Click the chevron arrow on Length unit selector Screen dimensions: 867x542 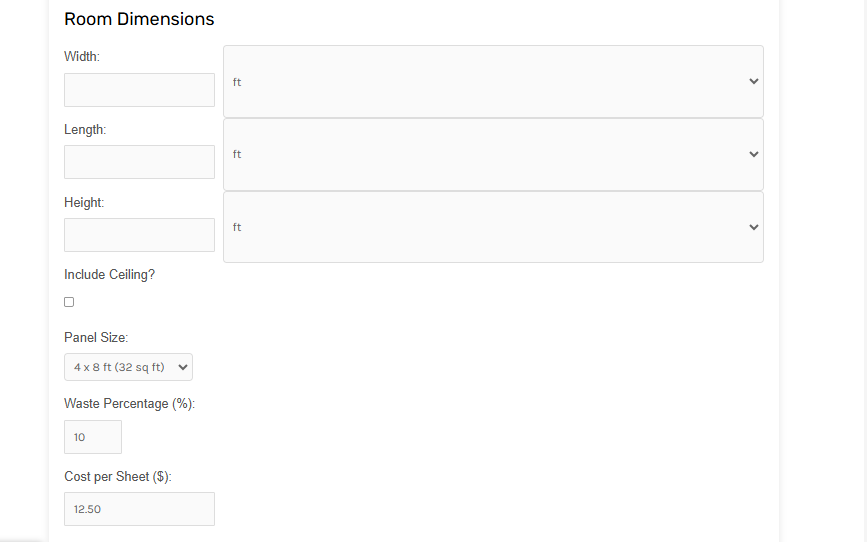coord(754,155)
